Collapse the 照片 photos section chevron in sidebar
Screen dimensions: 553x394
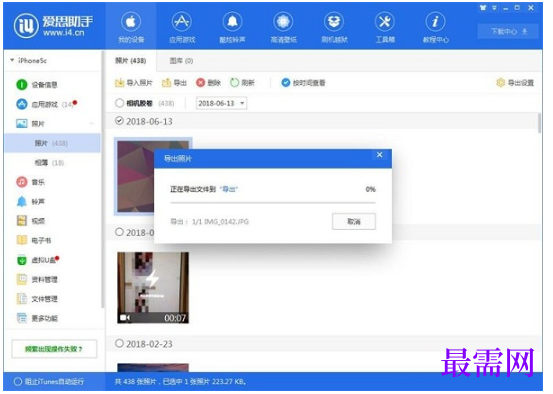tap(91, 123)
